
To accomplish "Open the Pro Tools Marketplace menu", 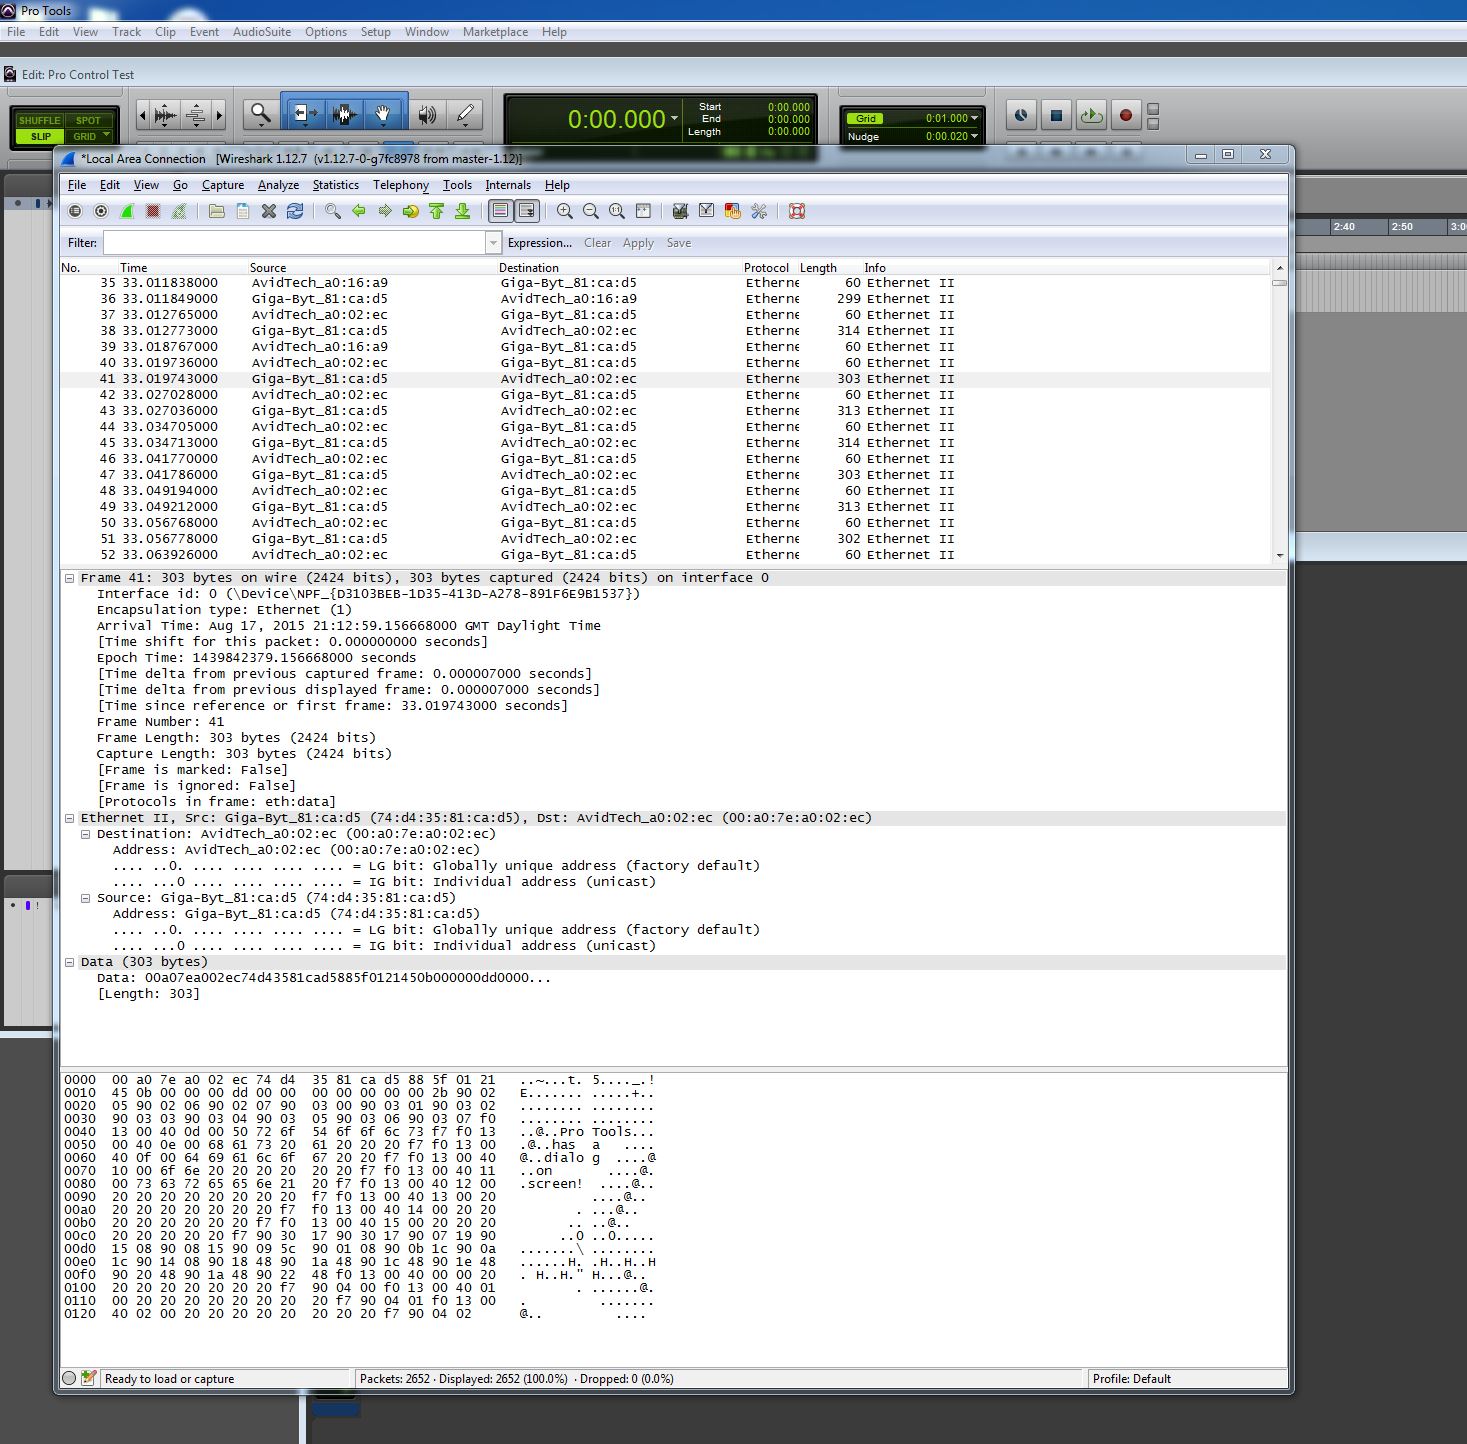I will click(495, 32).
